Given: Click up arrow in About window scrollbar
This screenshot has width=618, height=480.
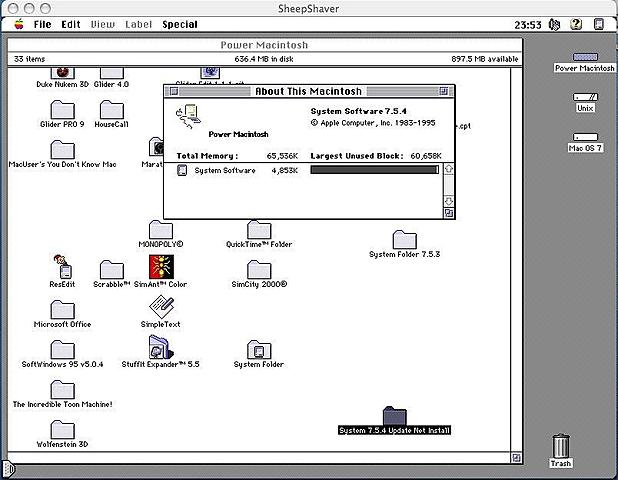Looking at the screenshot, I should click(449, 169).
